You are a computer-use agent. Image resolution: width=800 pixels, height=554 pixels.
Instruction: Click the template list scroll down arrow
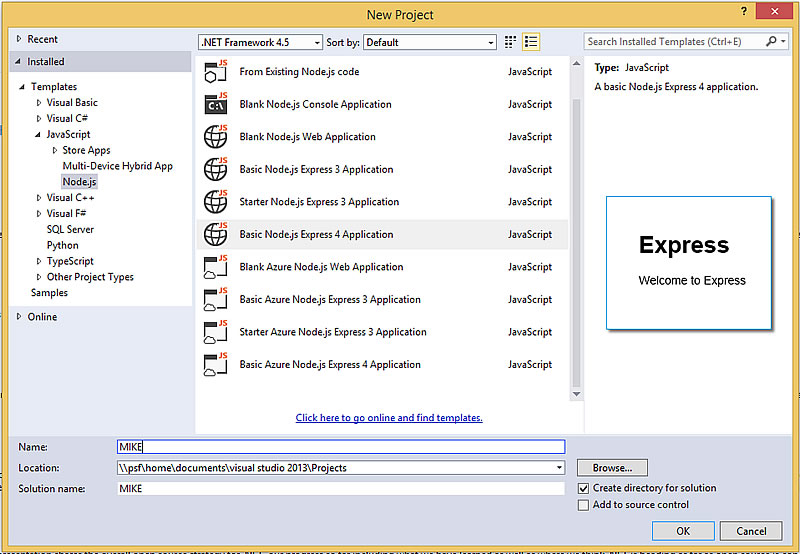577,394
